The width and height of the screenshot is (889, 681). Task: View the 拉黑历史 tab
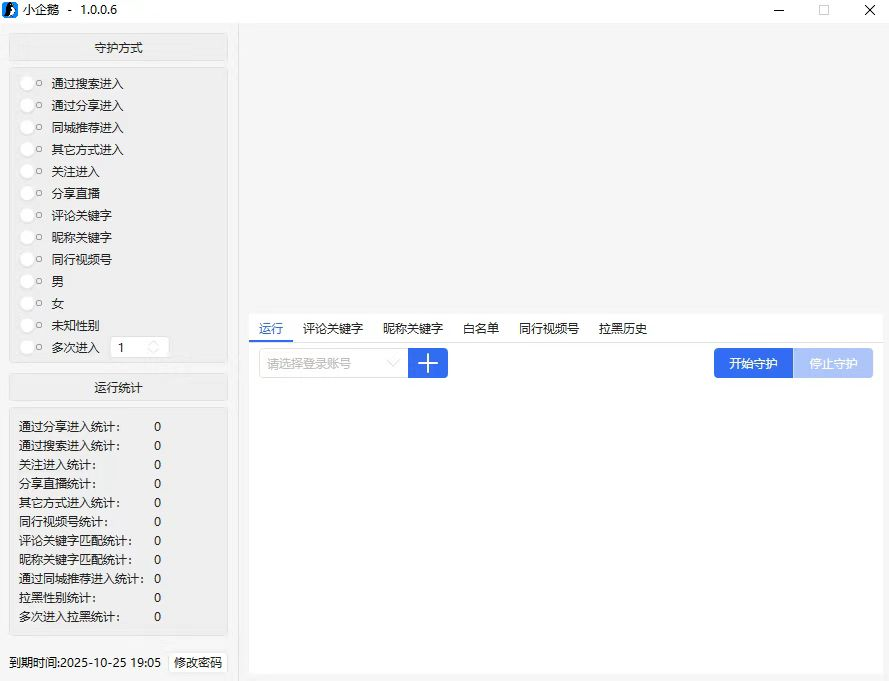pyautogui.click(x=622, y=328)
